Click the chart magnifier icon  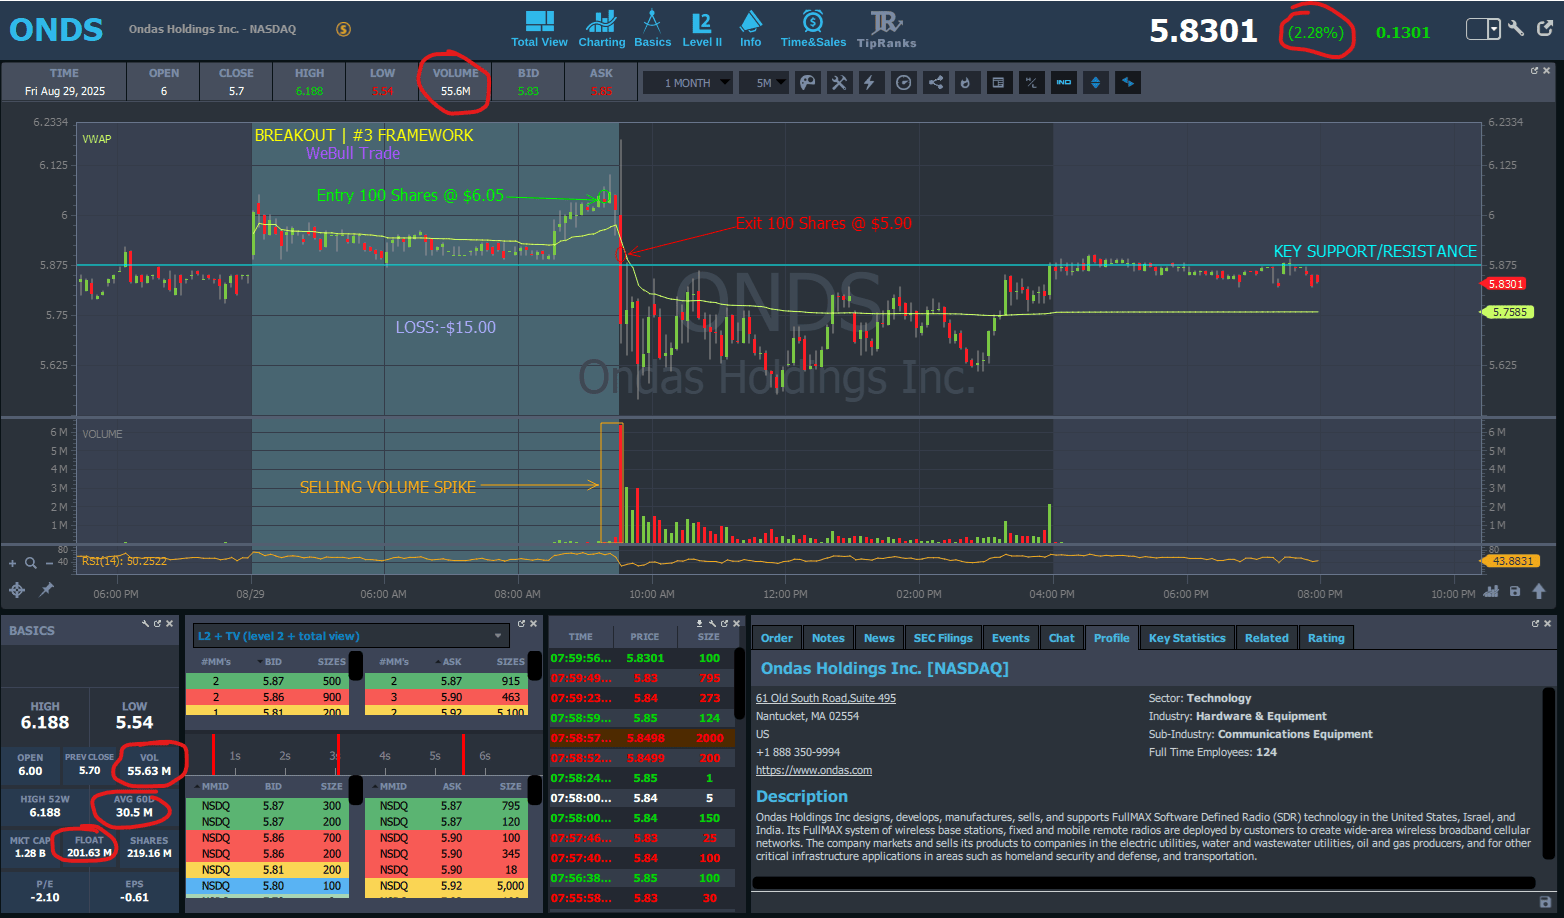pos(31,563)
